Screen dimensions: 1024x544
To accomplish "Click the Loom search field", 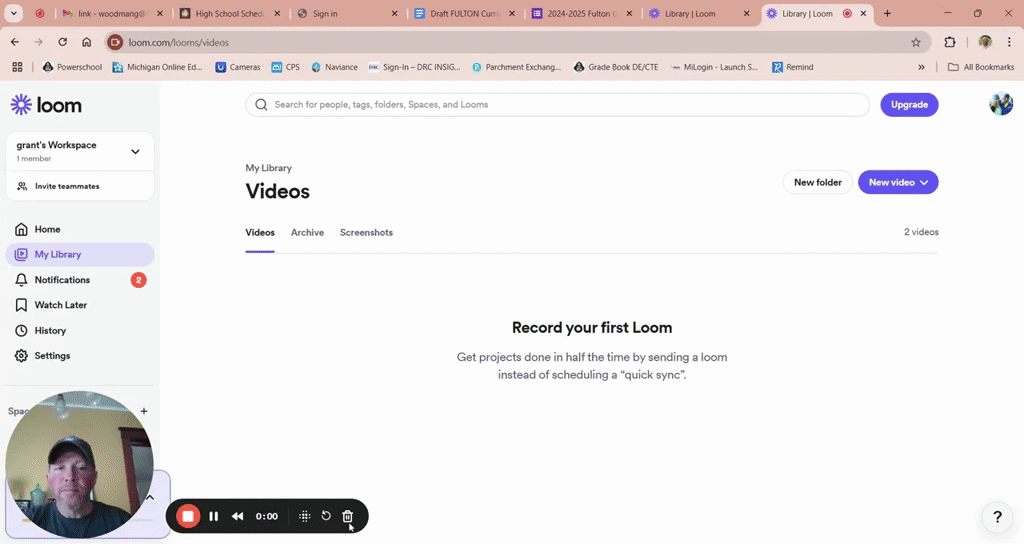I will [x=557, y=104].
